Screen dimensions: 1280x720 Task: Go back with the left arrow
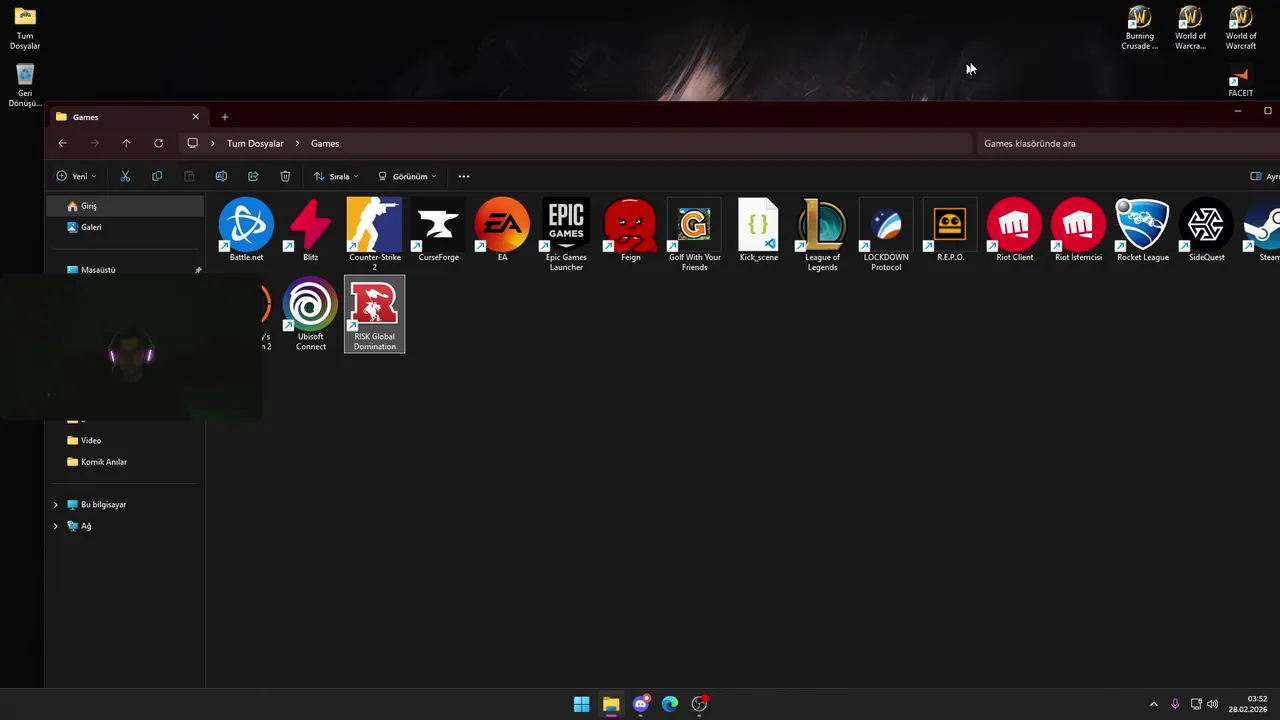[62, 143]
